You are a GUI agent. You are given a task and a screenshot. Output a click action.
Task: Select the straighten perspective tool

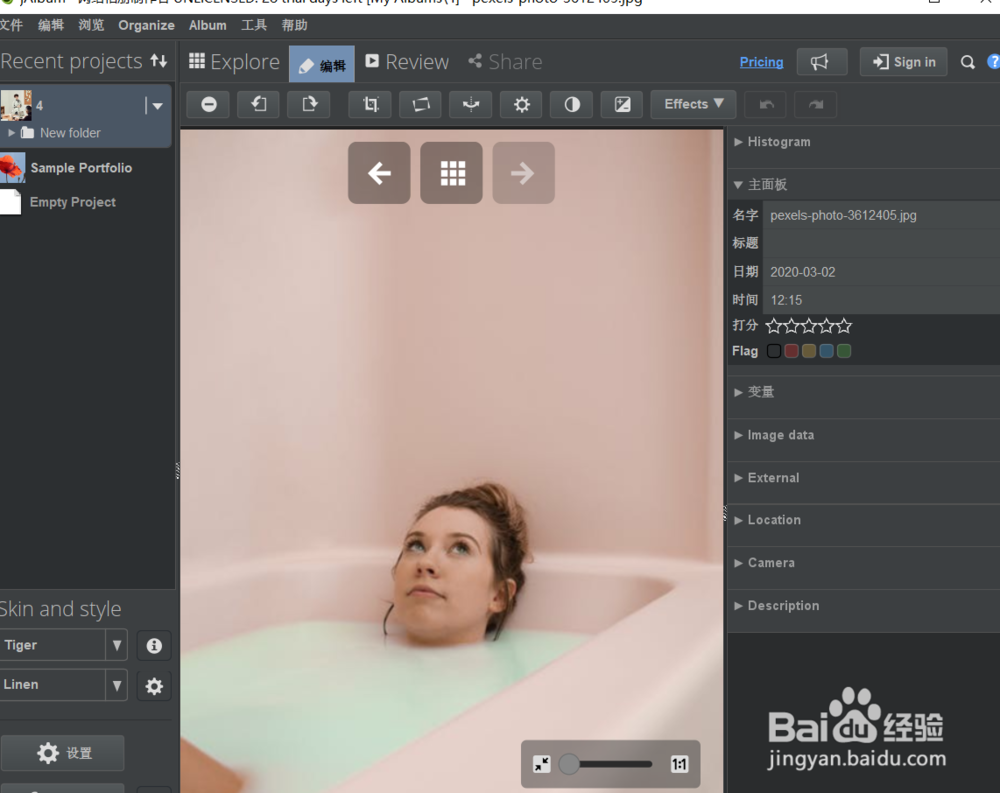[420, 104]
